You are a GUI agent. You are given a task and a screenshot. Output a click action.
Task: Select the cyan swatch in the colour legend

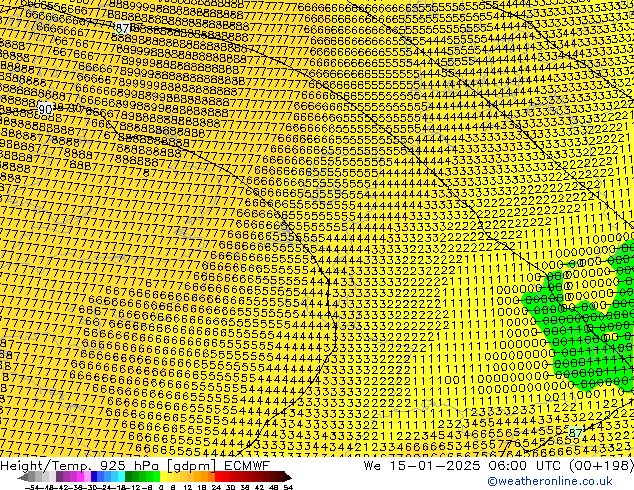coord(121,477)
